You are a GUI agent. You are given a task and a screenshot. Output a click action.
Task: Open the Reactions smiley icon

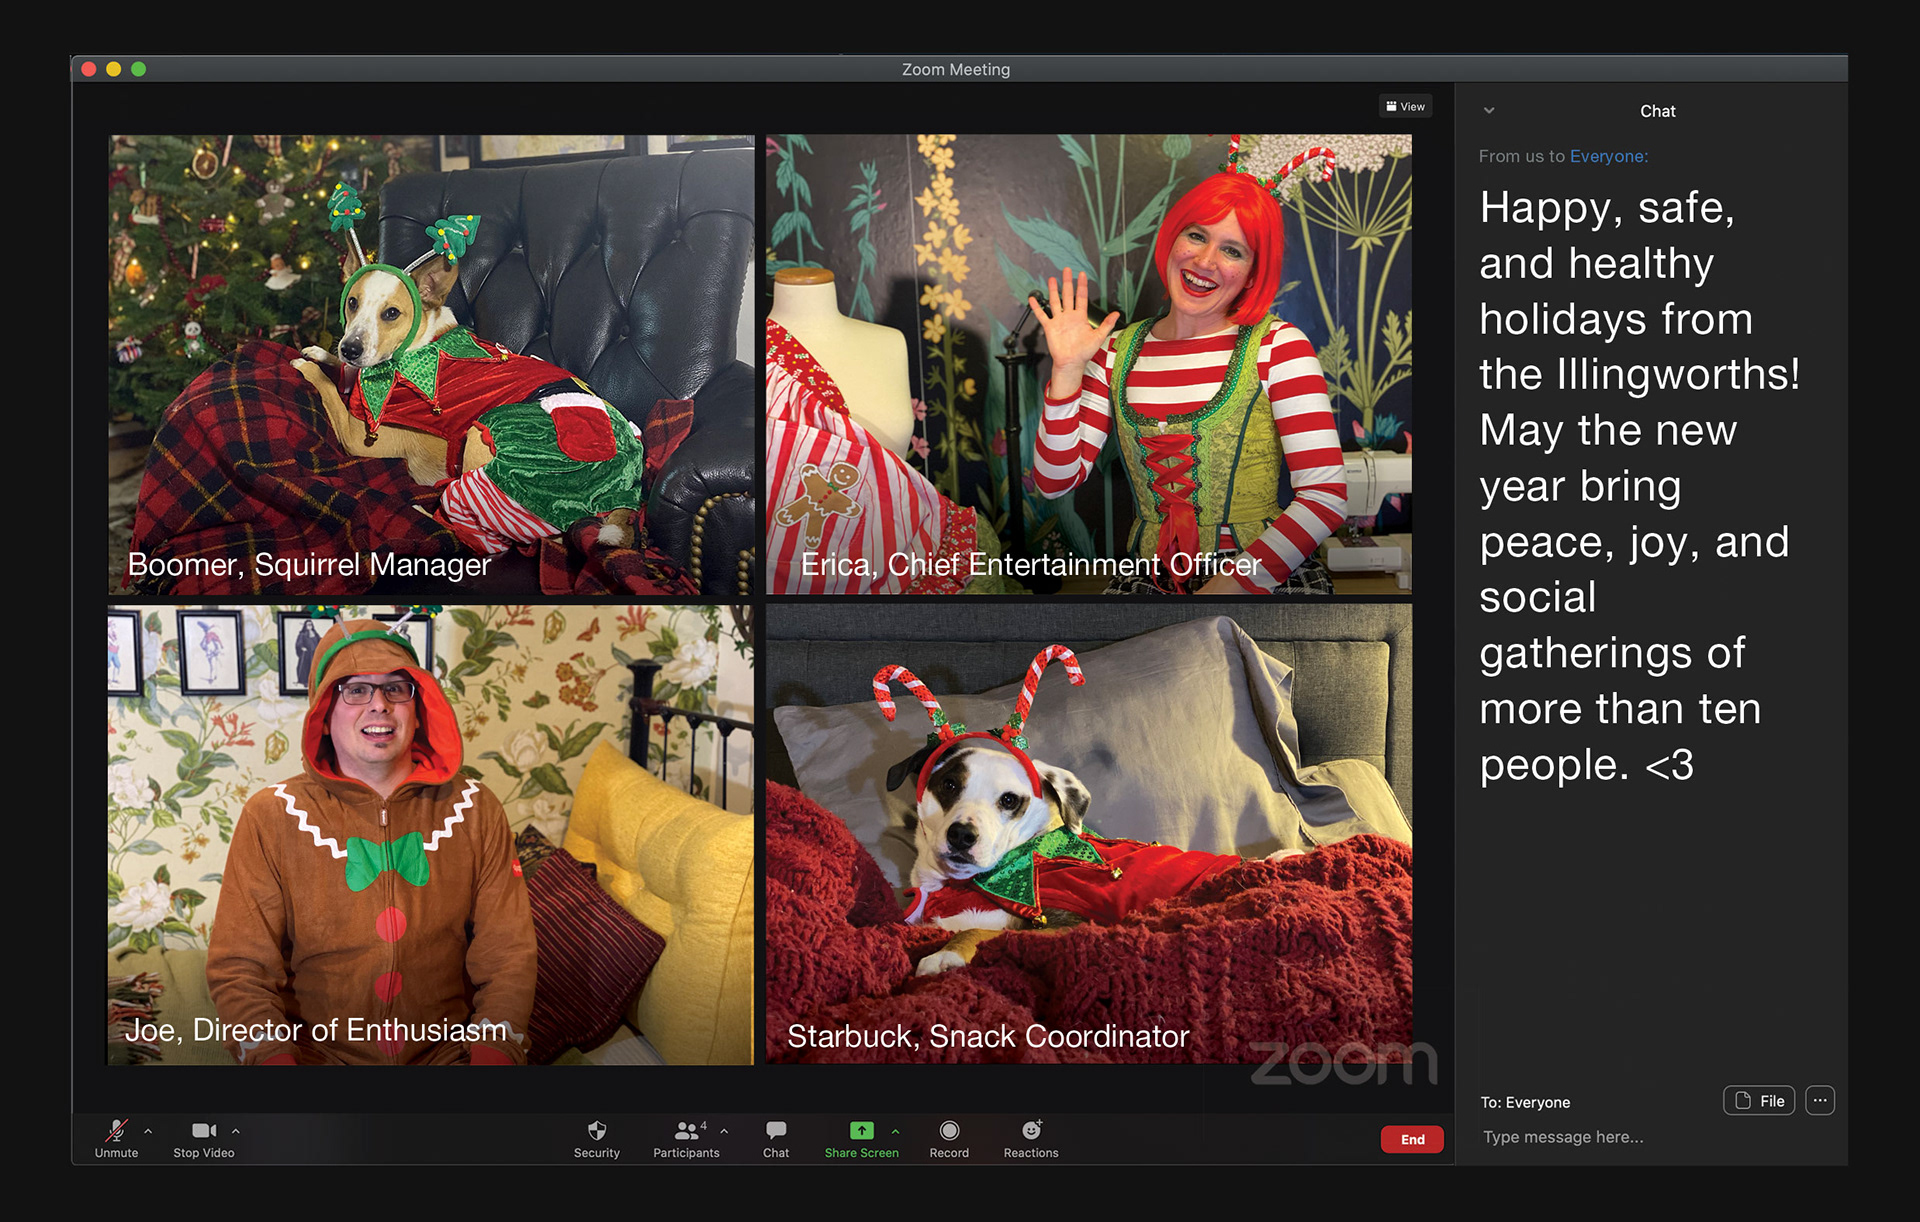click(1031, 1131)
